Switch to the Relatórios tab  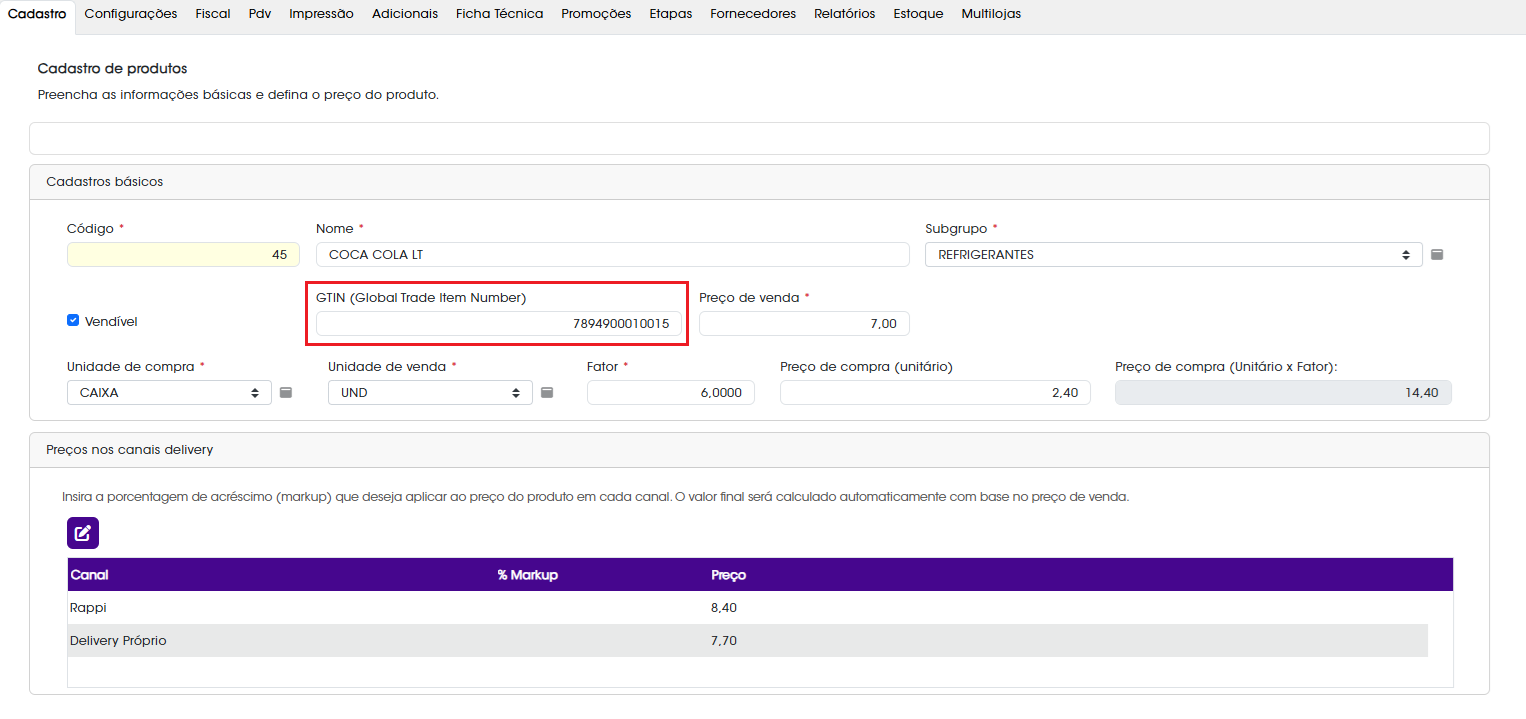[844, 14]
